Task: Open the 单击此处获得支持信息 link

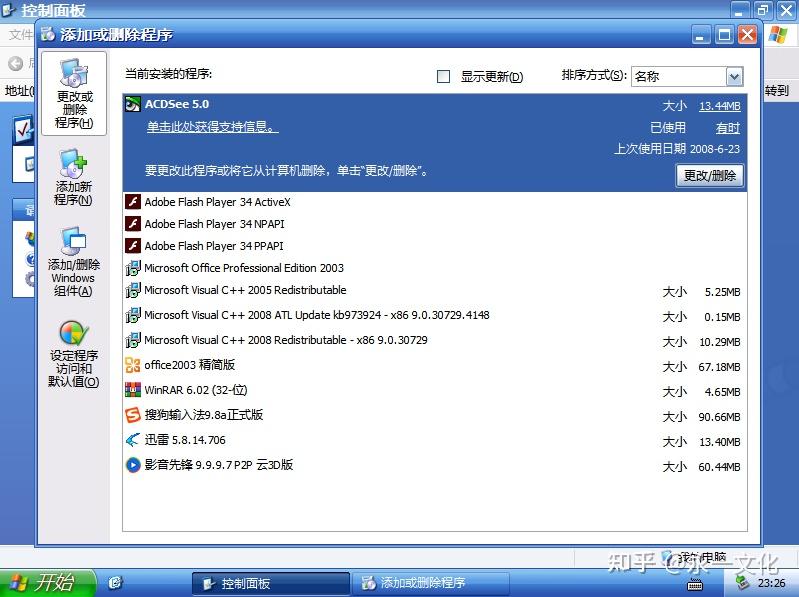Action: [x=212, y=126]
